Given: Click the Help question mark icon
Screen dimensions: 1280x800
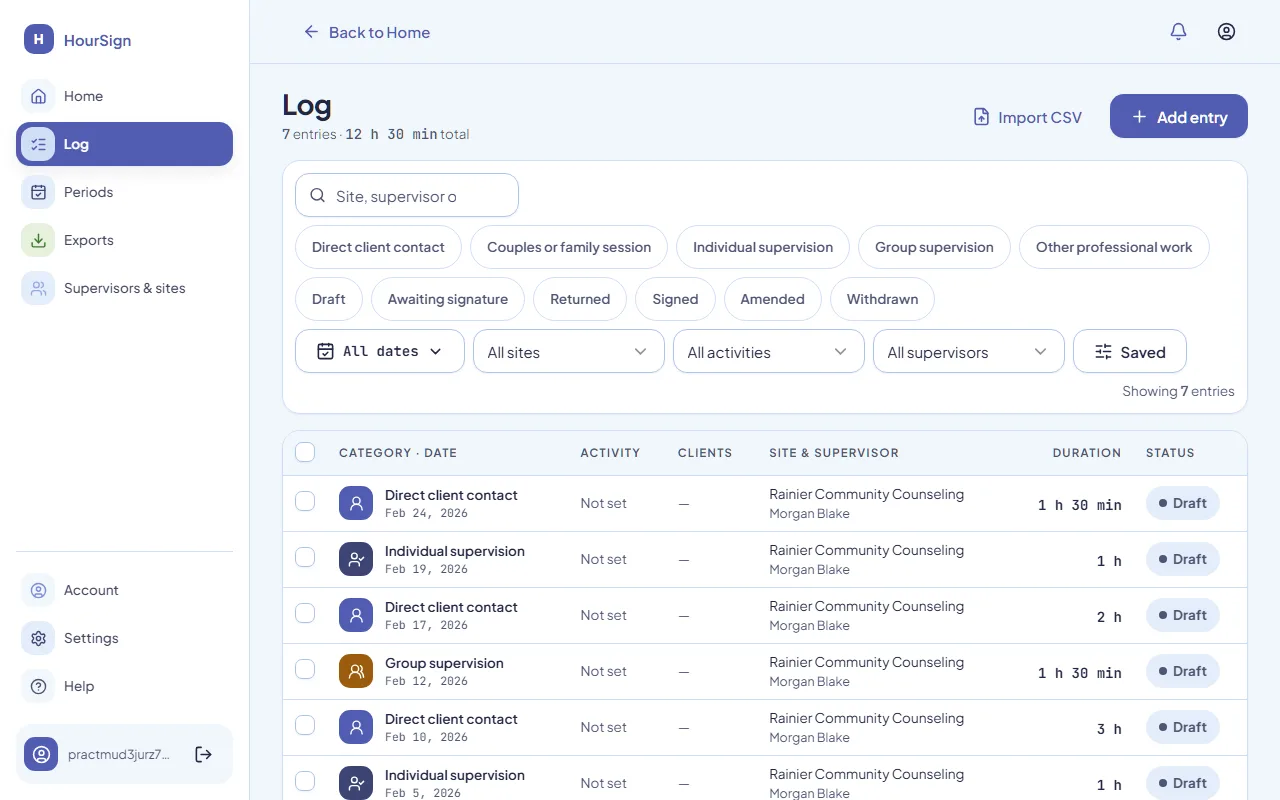Looking at the screenshot, I should (38, 686).
